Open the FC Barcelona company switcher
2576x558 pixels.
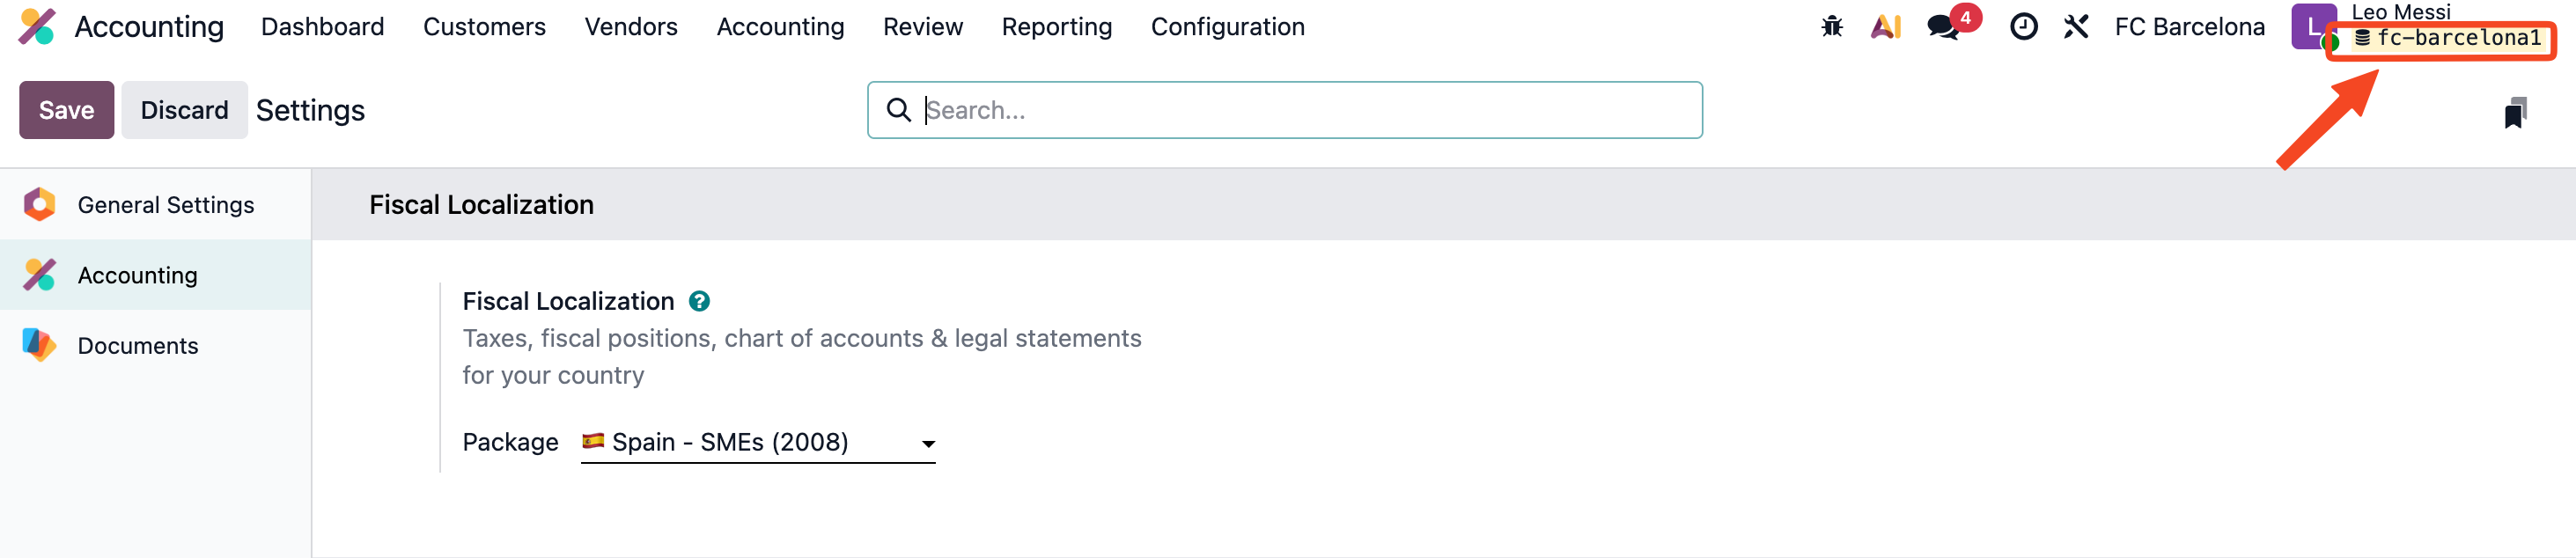pyautogui.click(x=2189, y=27)
